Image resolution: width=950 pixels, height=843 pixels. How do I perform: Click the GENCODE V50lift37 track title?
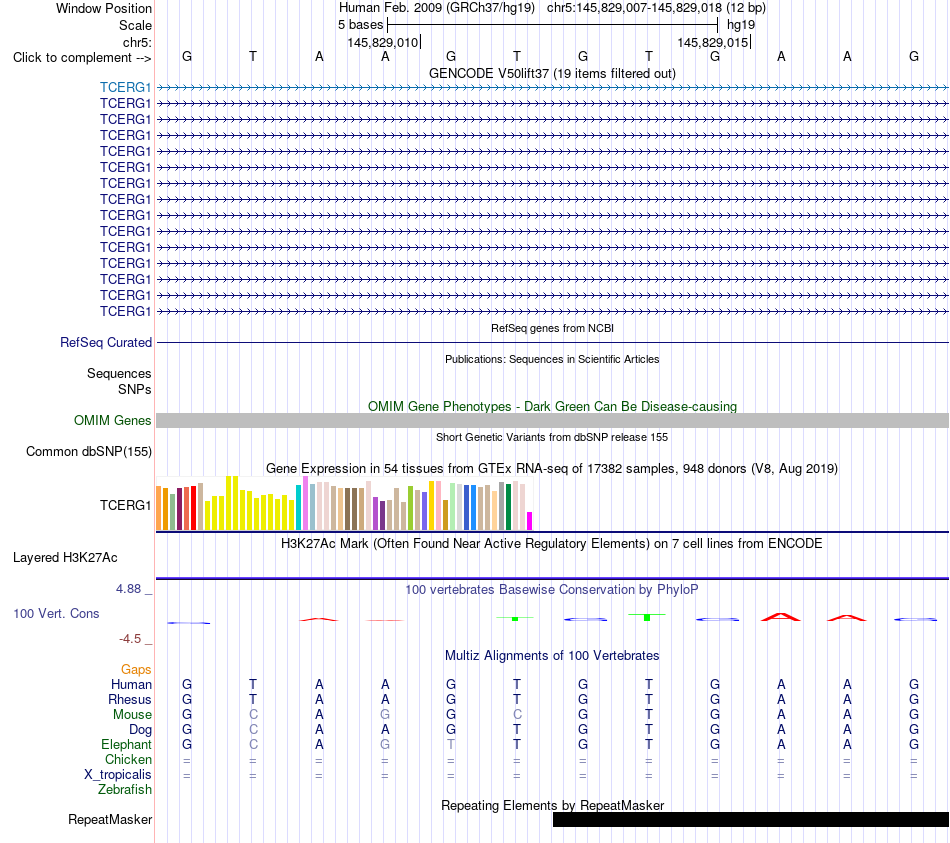[552, 73]
